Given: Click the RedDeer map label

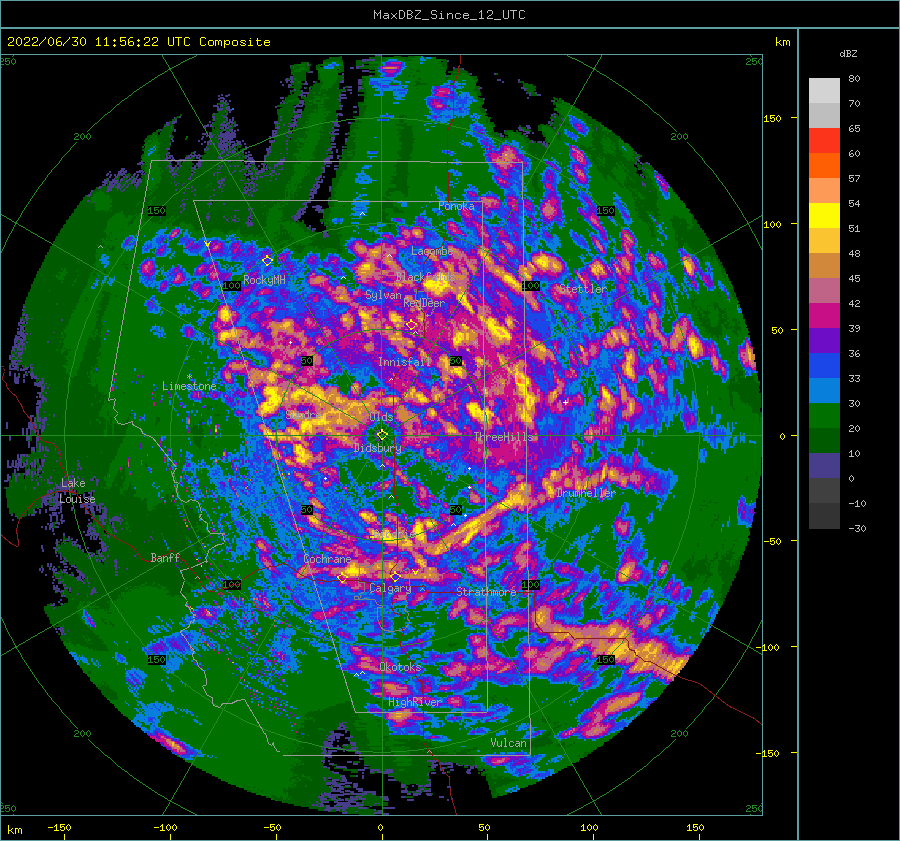Looking at the screenshot, I should tap(424, 303).
